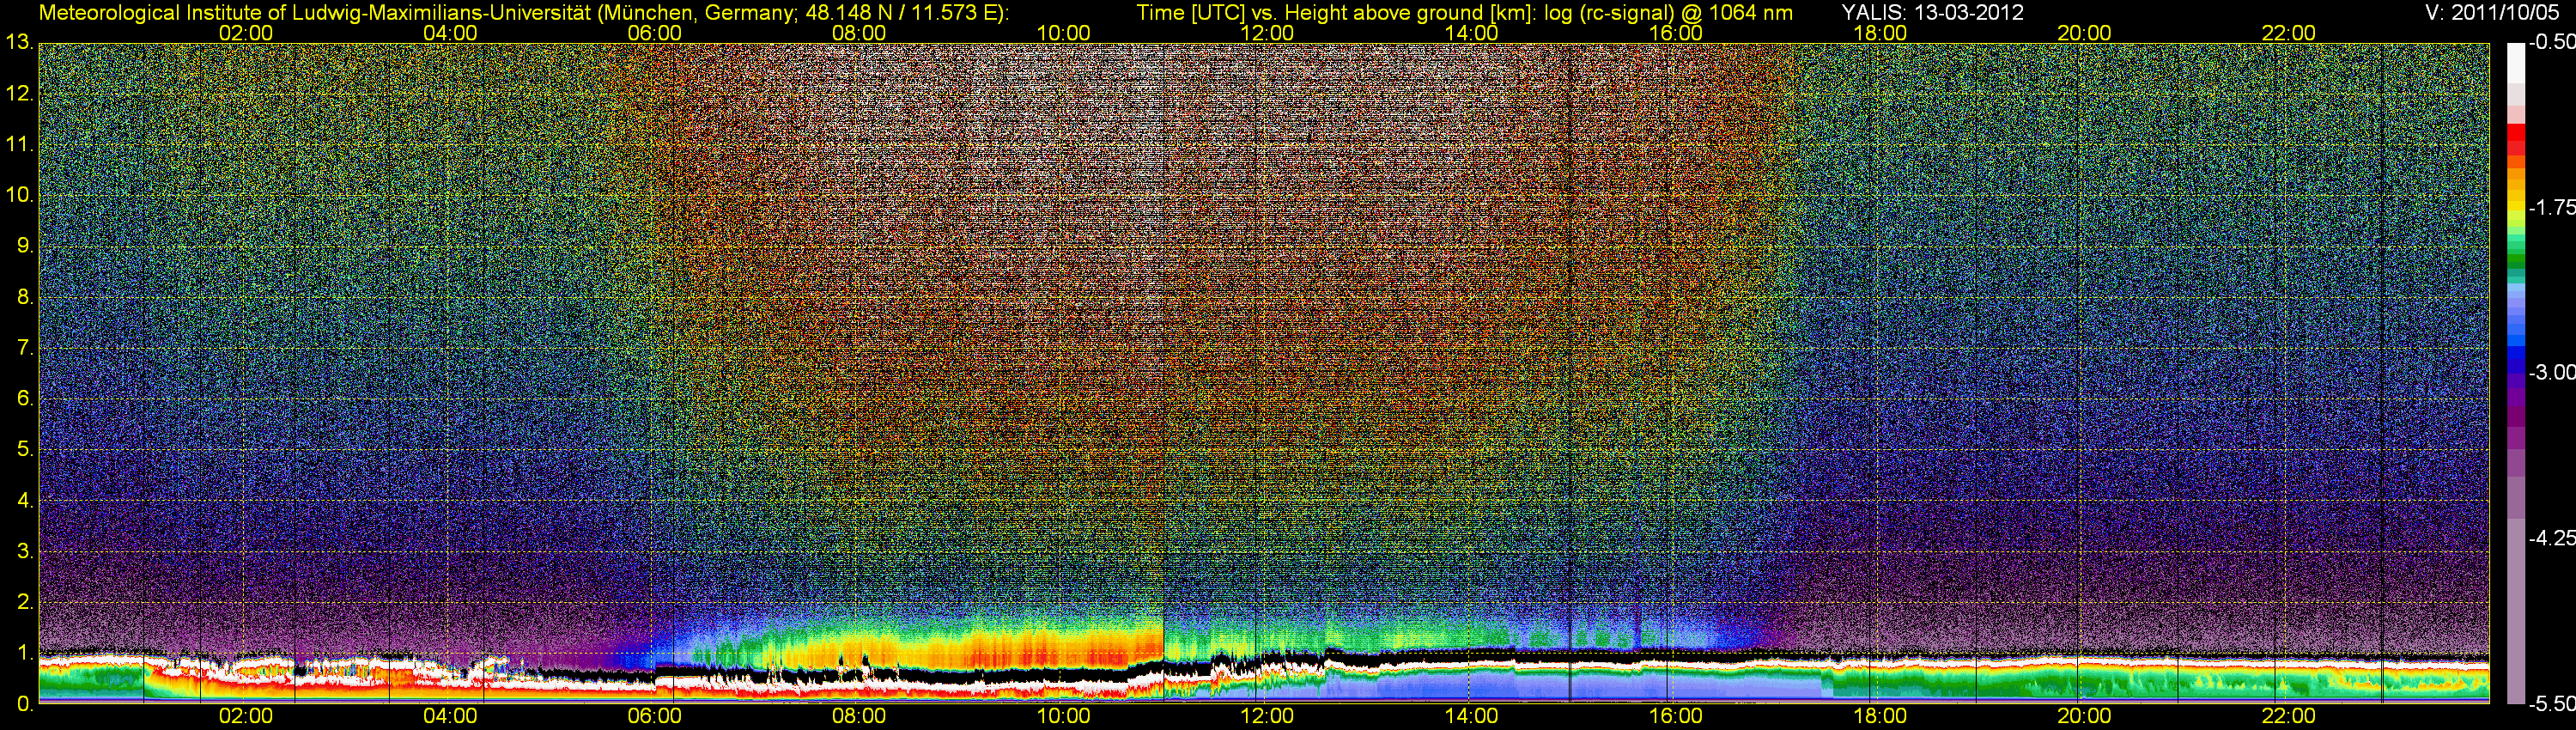Select the 18:00 mark on the top time axis

coord(1879,33)
